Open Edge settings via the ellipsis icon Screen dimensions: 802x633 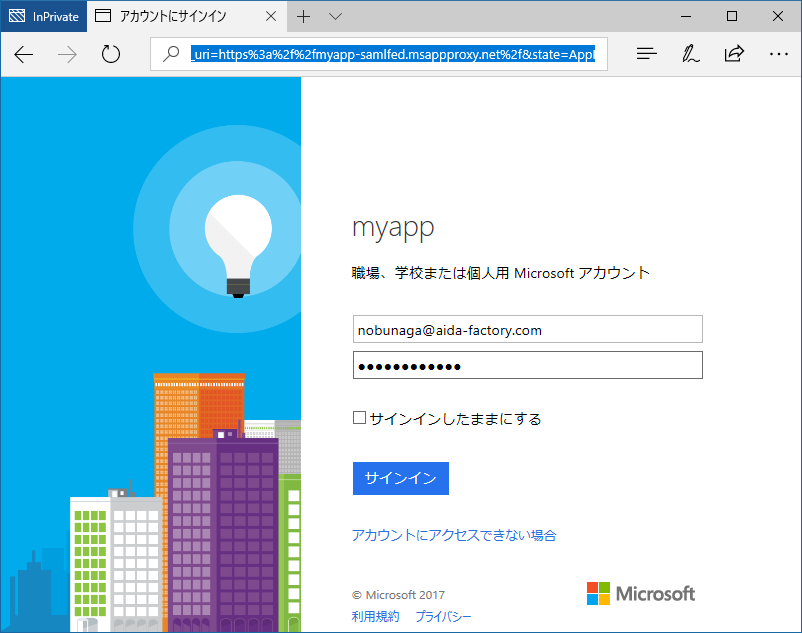click(x=778, y=54)
